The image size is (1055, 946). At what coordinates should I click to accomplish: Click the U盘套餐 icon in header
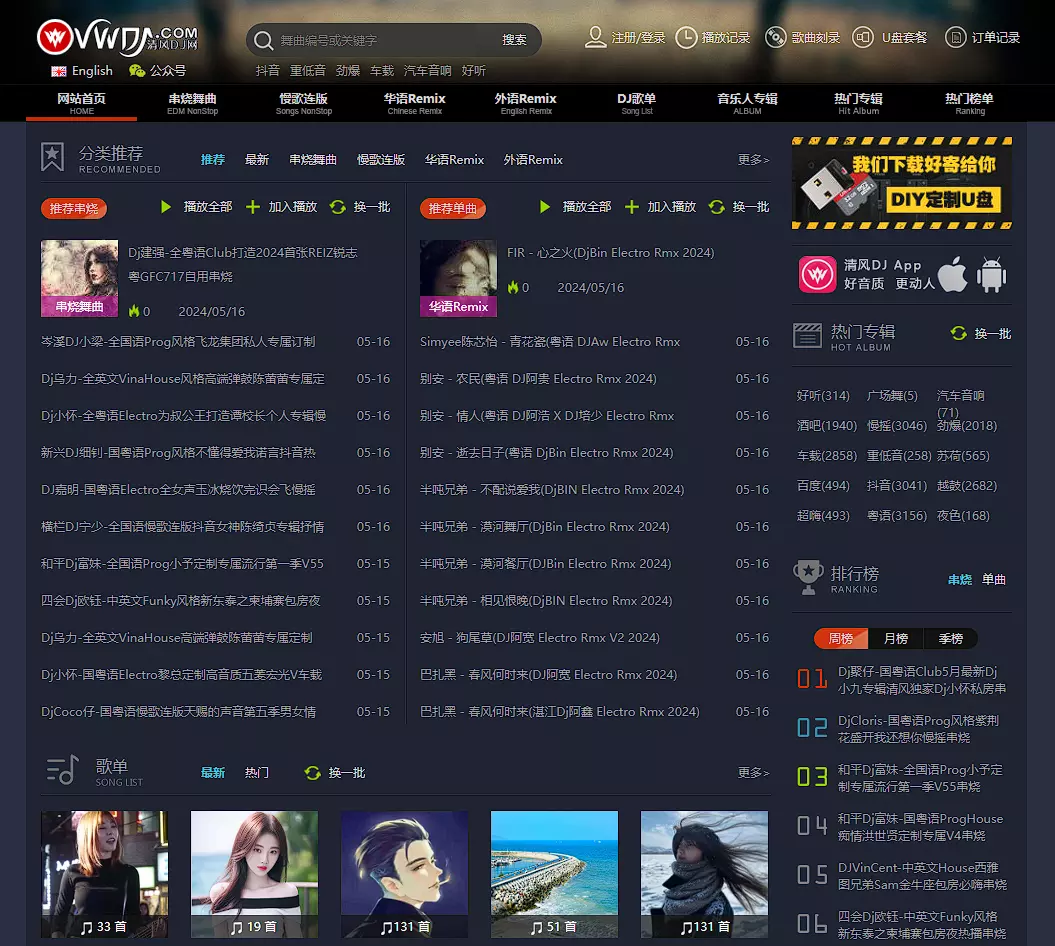862,38
